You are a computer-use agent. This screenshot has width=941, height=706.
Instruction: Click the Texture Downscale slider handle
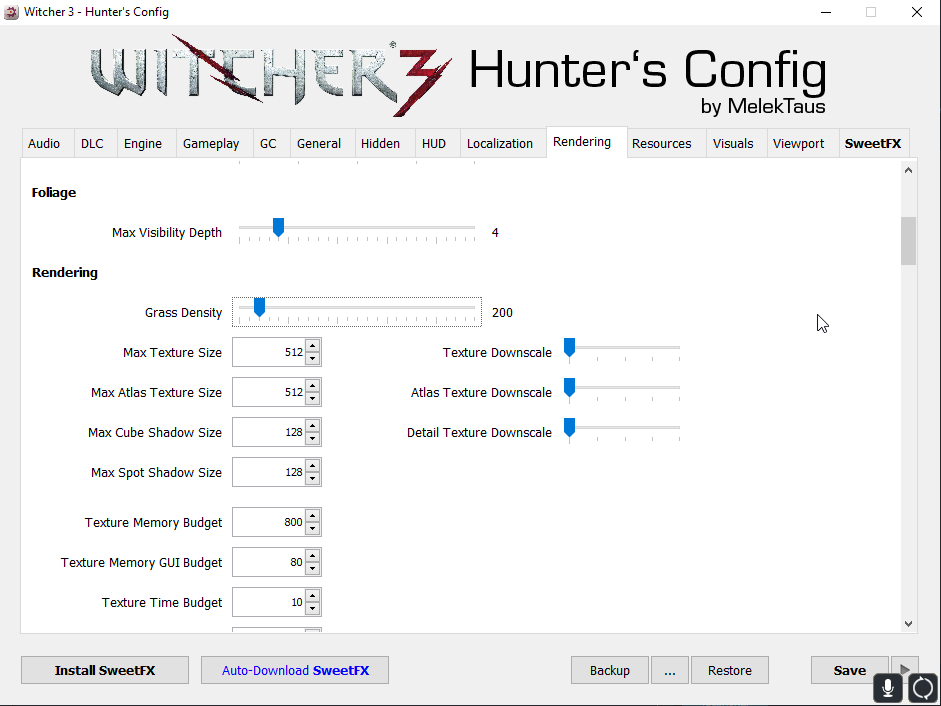pos(570,348)
